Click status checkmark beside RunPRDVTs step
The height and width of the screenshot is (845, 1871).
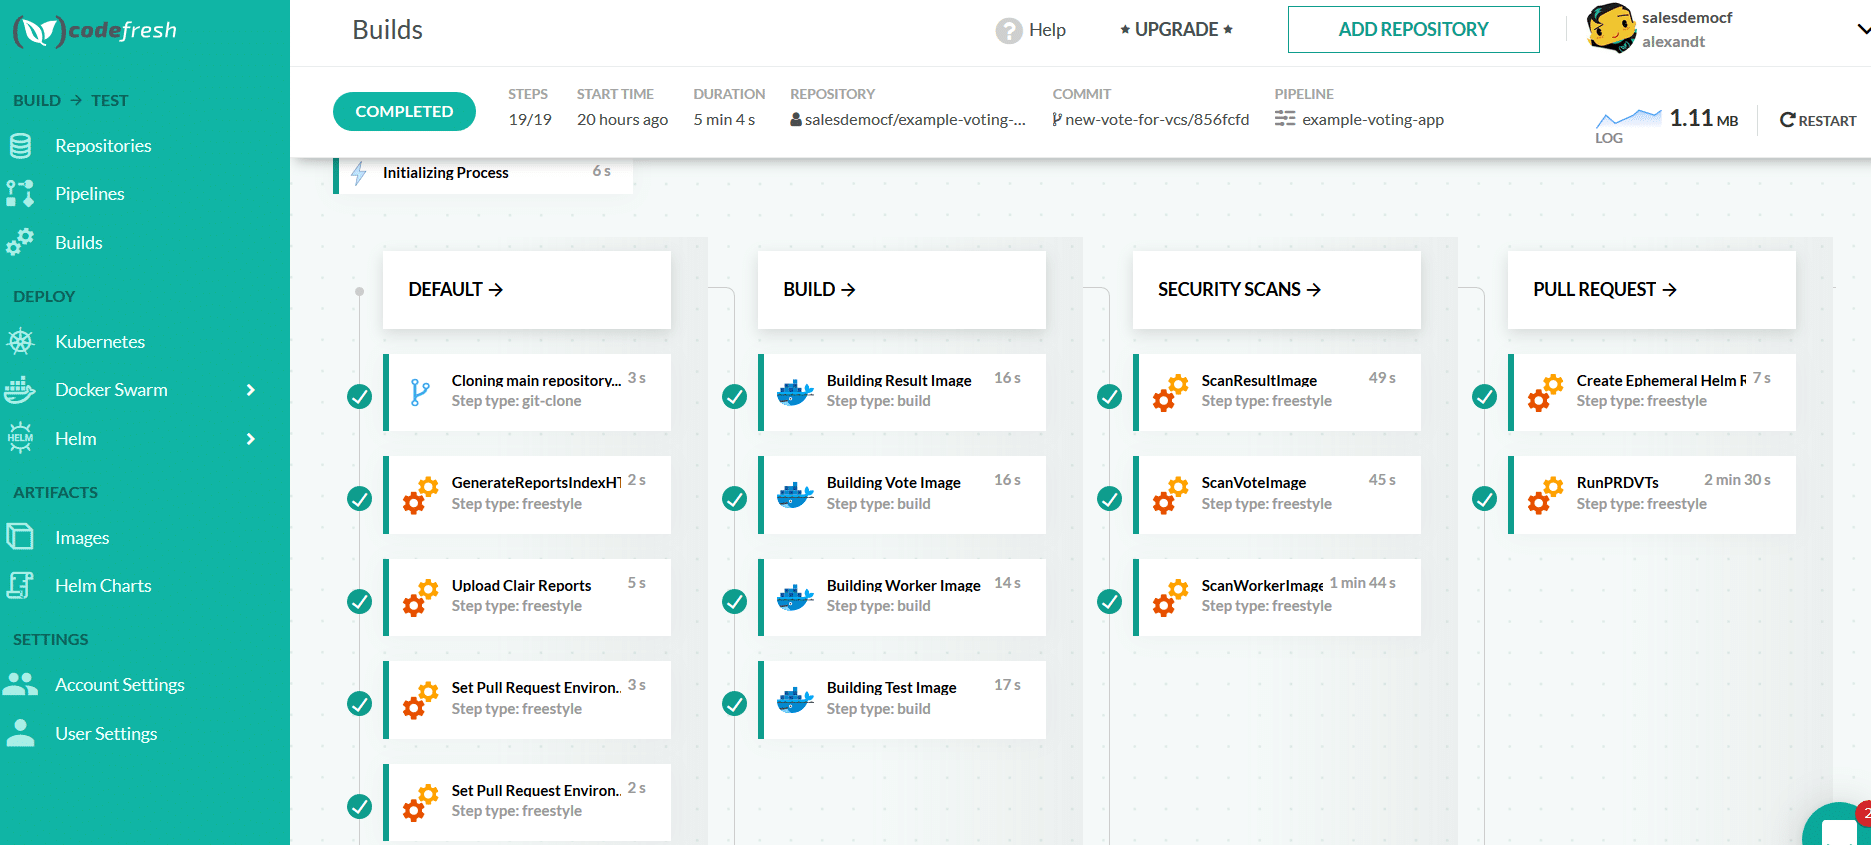coord(1484,499)
